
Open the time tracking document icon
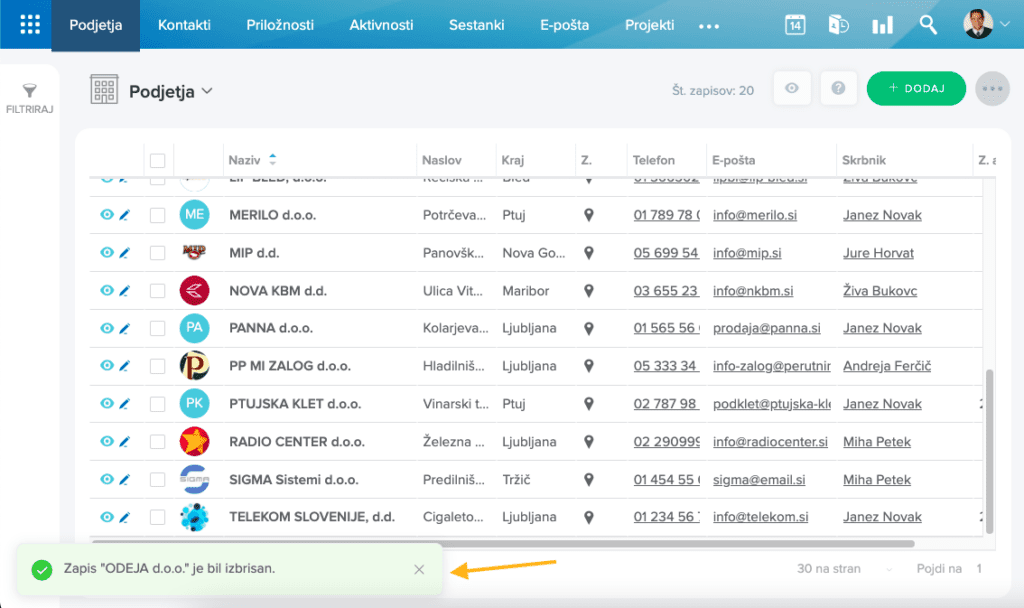(839, 25)
